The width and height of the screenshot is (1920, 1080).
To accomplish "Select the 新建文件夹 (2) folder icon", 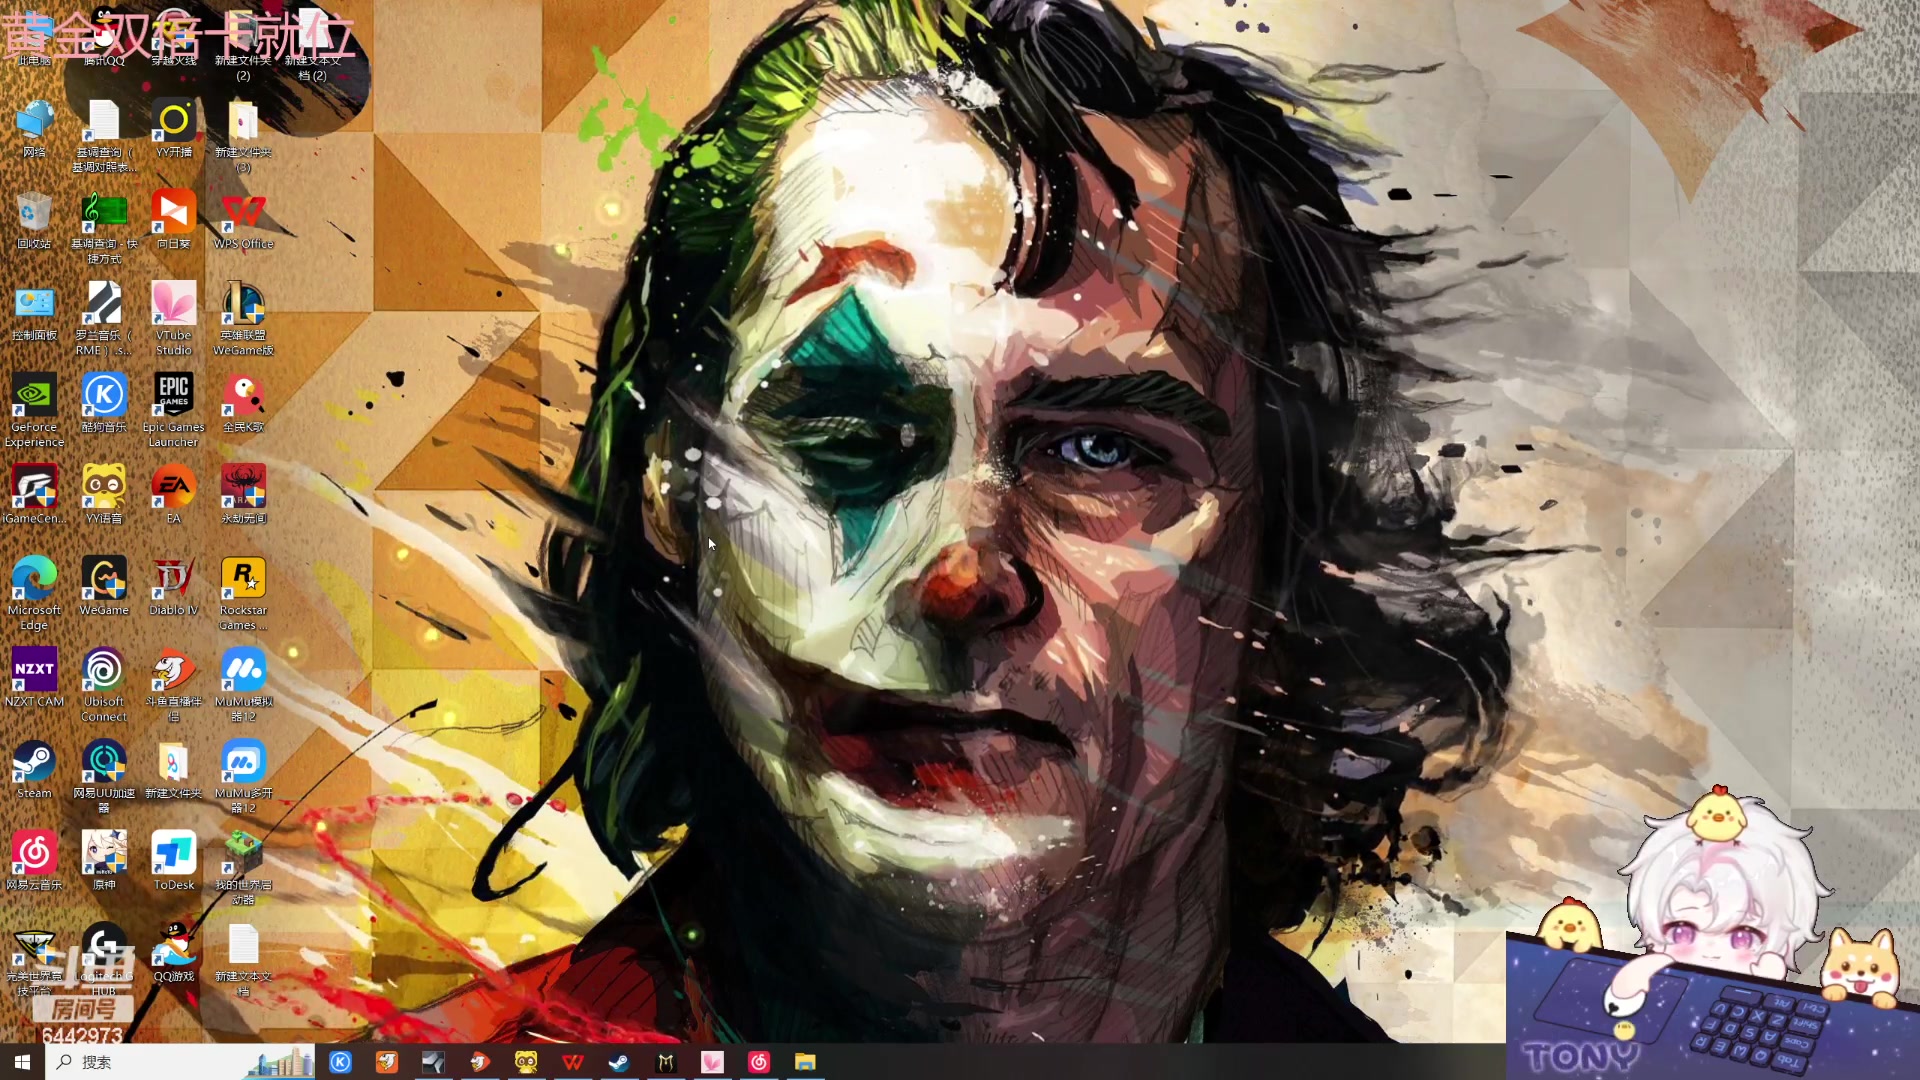I will click(243, 45).
